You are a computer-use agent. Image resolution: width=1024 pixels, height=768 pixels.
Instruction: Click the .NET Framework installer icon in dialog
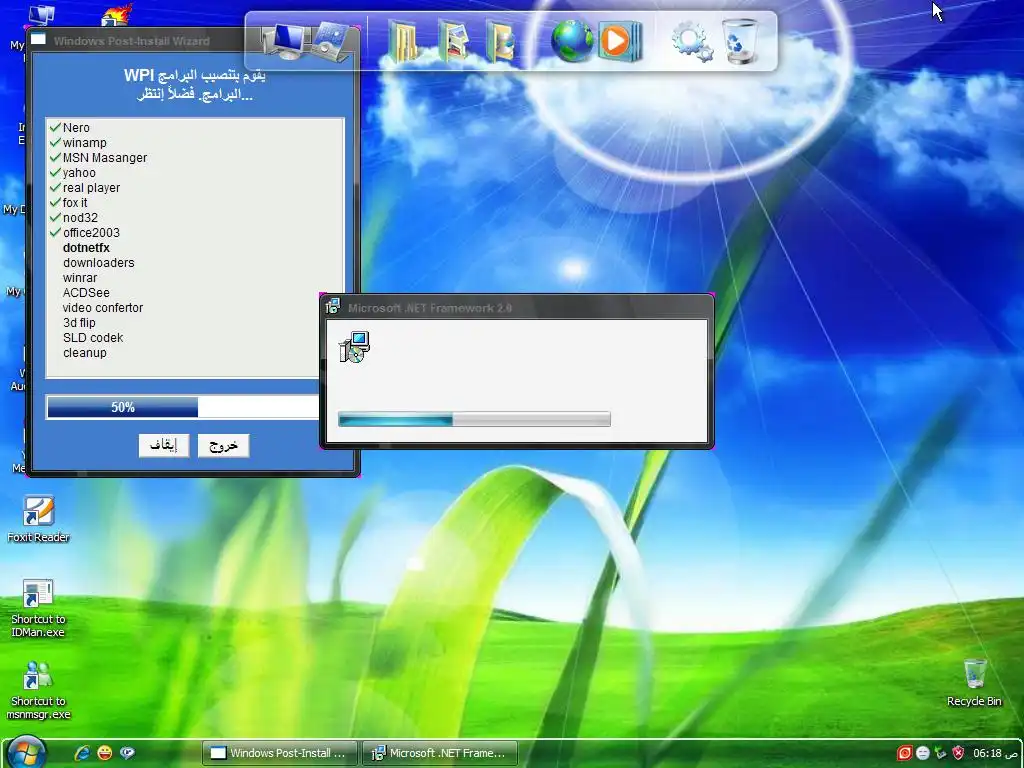355,347
